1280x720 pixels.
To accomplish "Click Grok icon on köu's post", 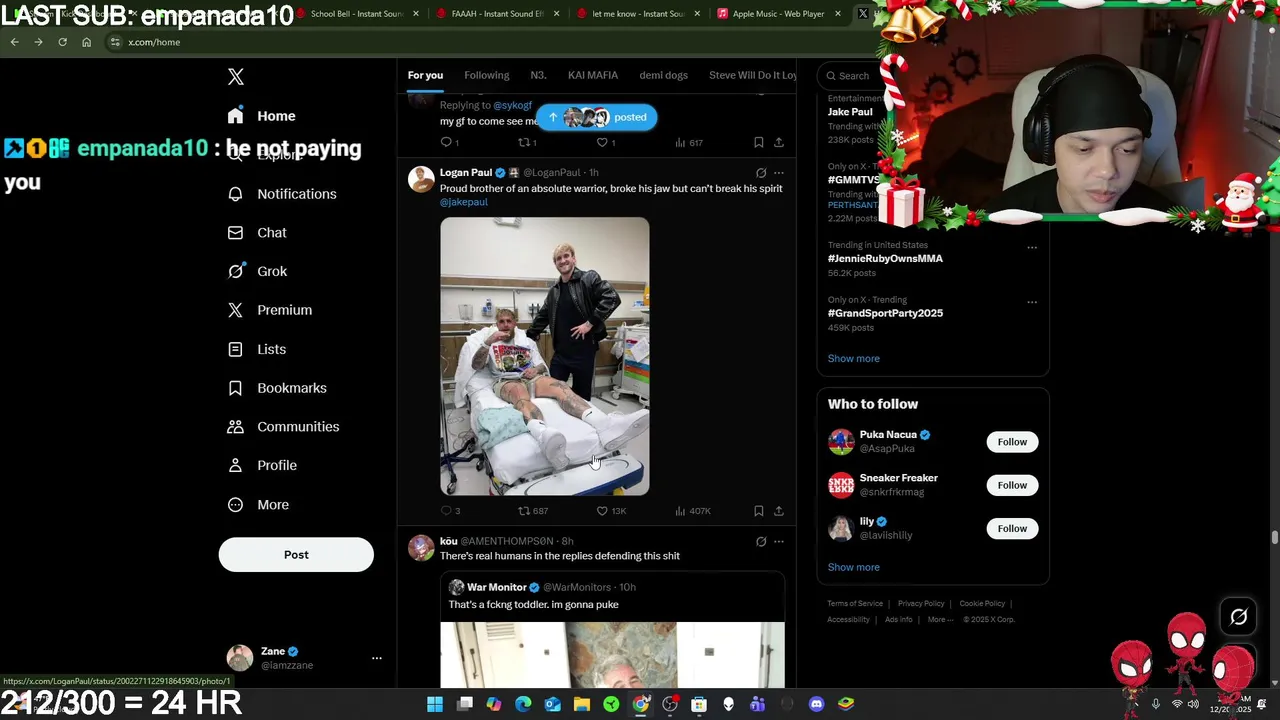I will 761,542.
